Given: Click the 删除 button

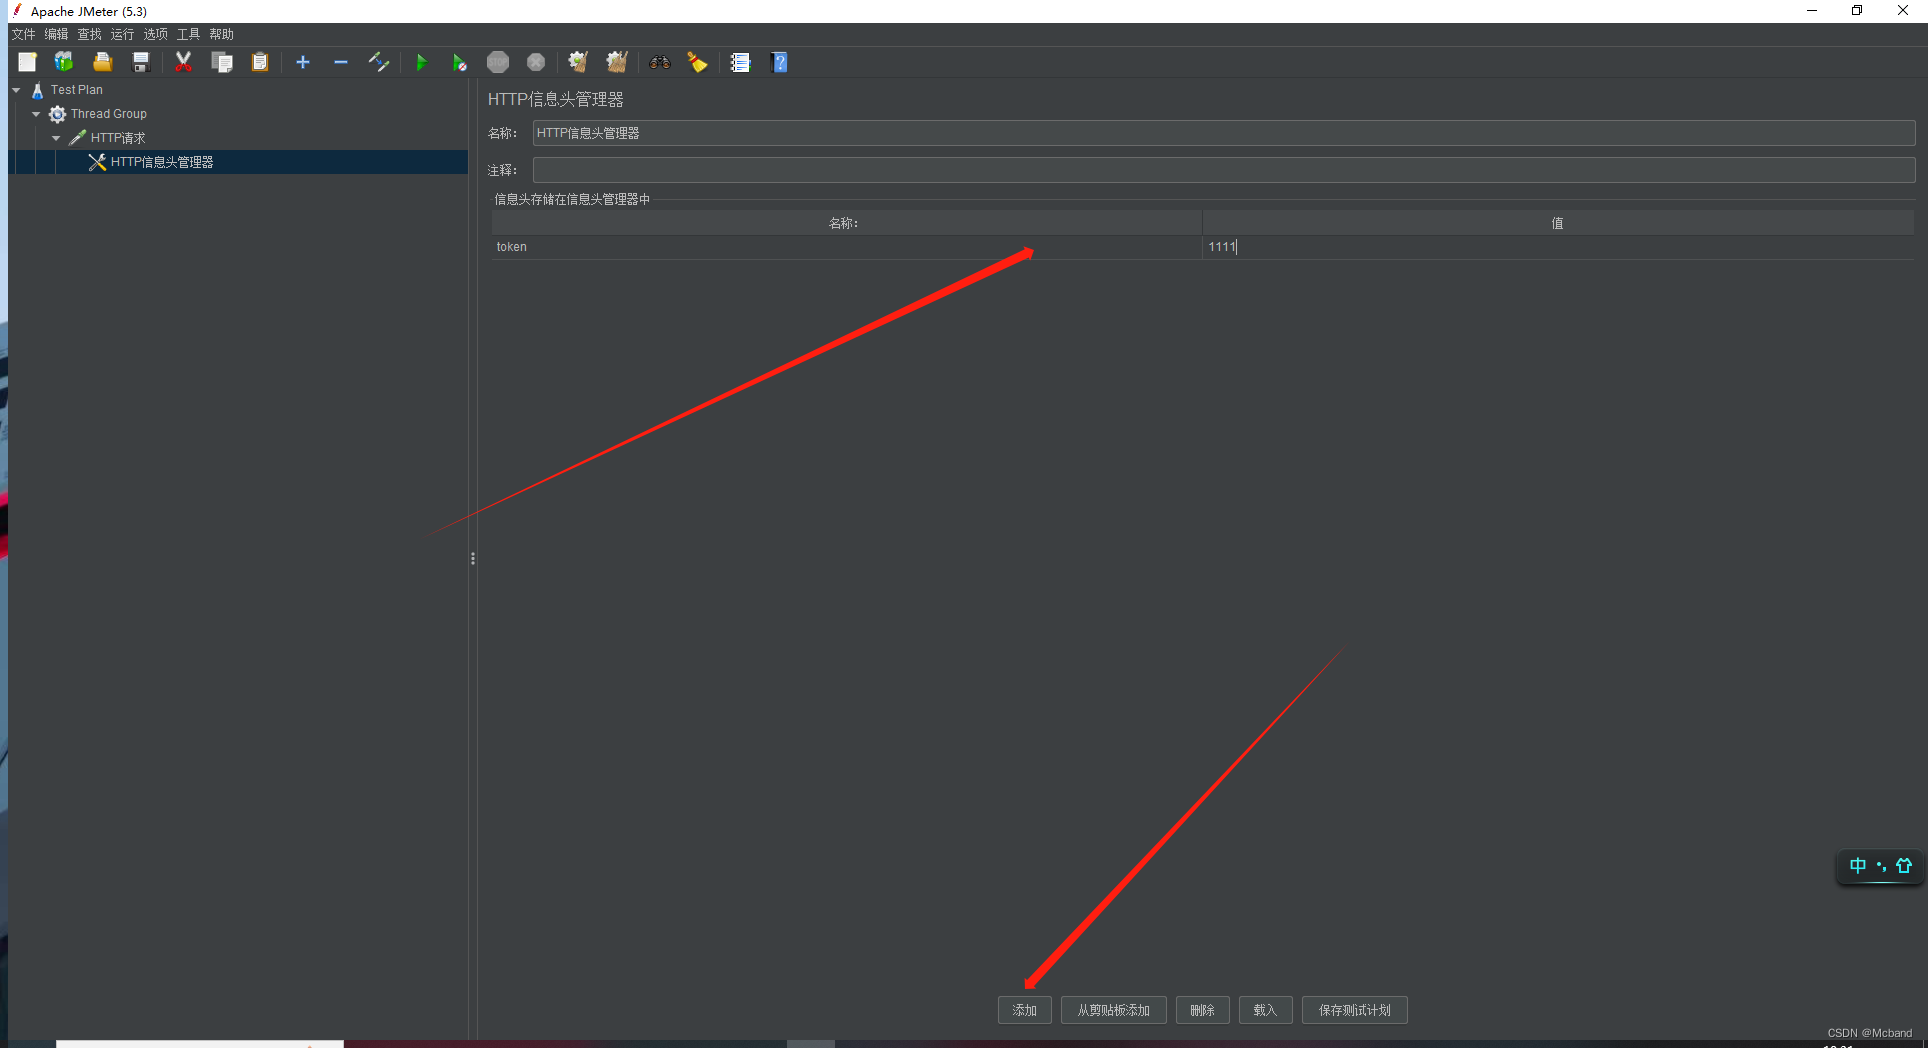Looking at the screenshot, I should click(x=1202, y=1010).
